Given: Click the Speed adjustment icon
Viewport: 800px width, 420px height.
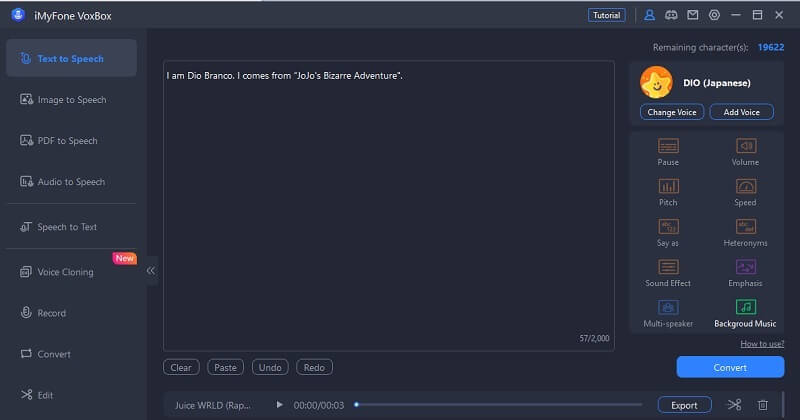Looking at the screenshot, I should click(745, 186).
